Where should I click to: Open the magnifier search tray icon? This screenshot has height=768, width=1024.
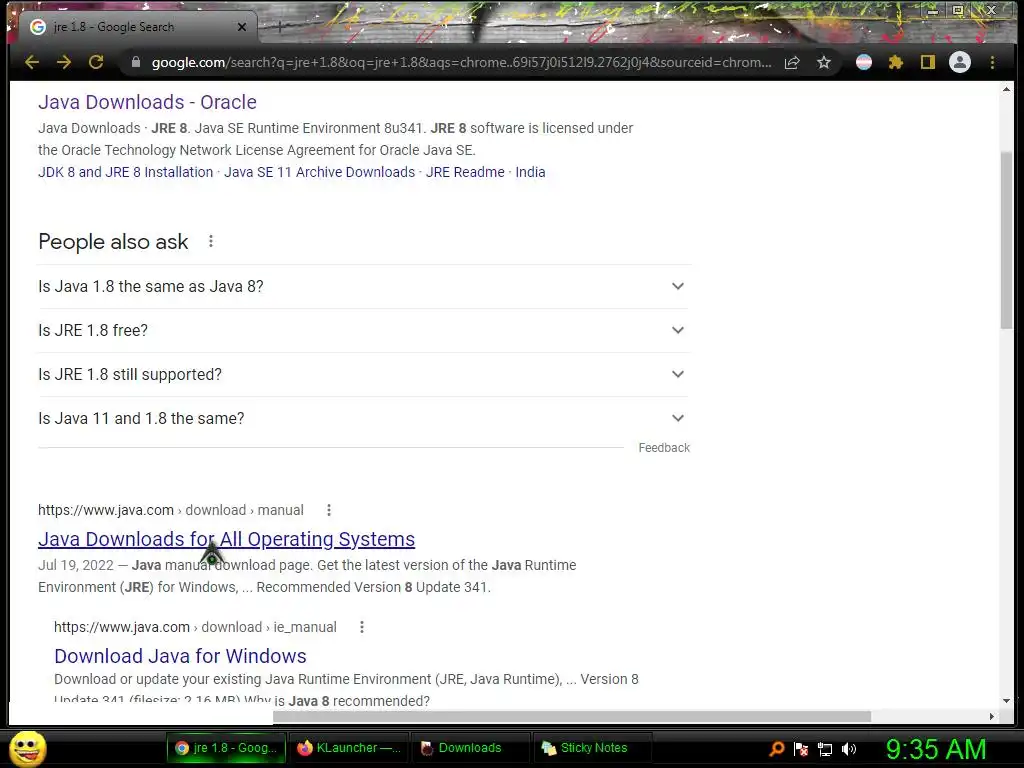tap(776, 749)
